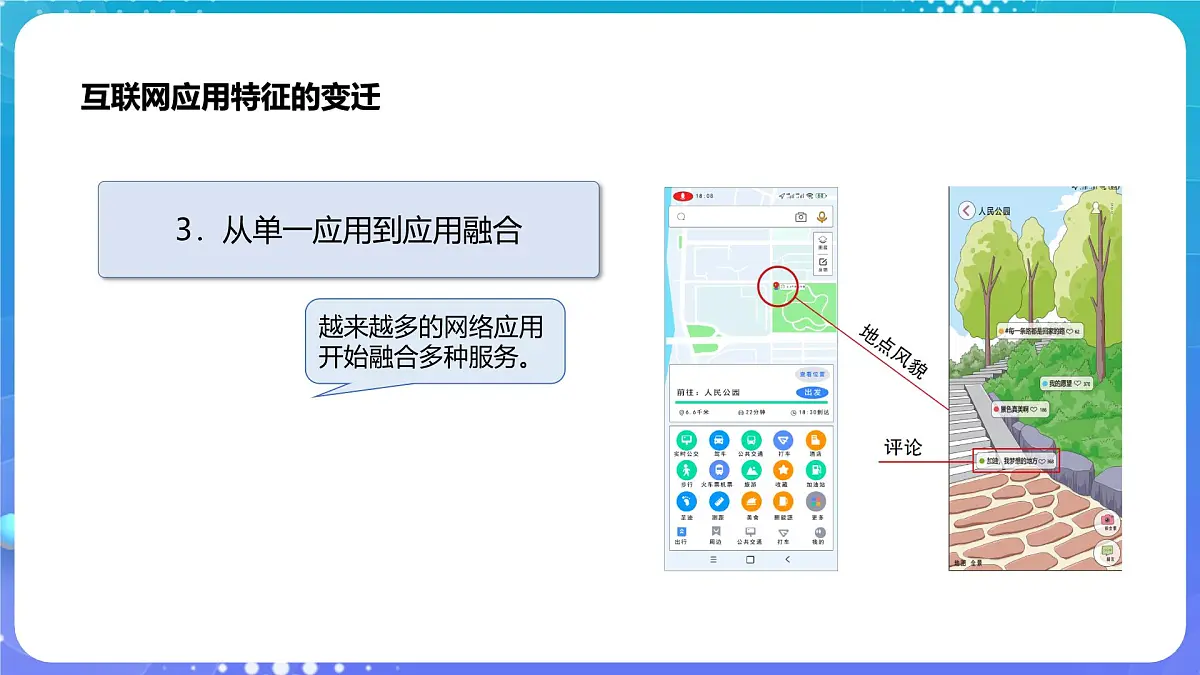Tap the red location pin on the map
The width and height of the screenshot is (1200, 675).
pyautogui.click(x=777, y=285)
